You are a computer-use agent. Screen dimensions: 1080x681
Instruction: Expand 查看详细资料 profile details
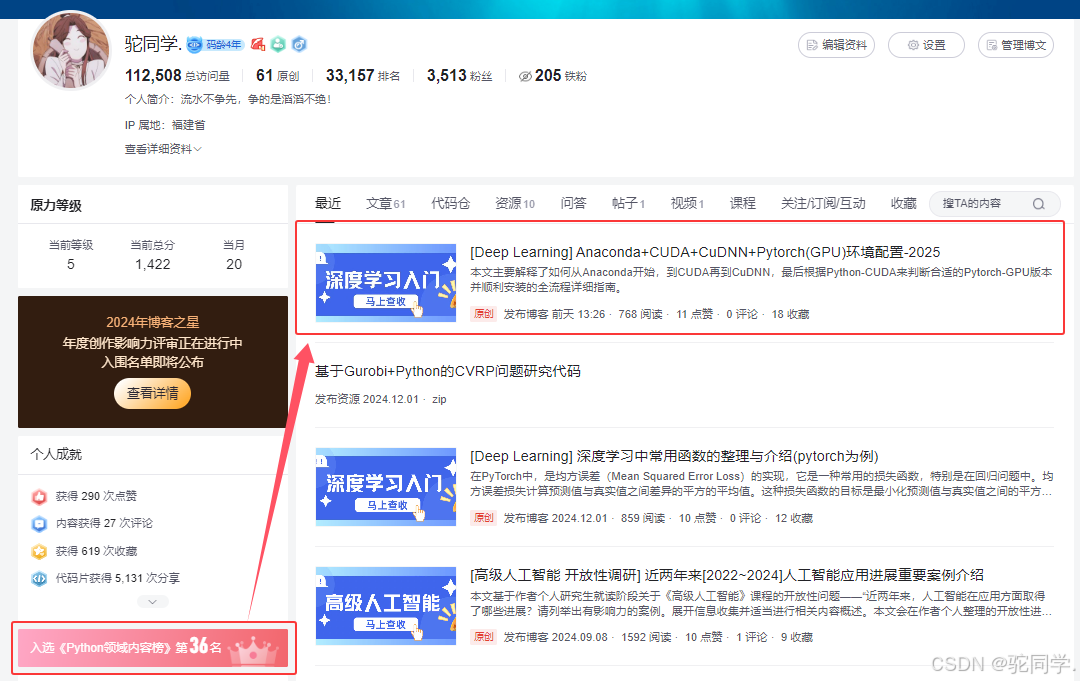click(x=163, y=149)
